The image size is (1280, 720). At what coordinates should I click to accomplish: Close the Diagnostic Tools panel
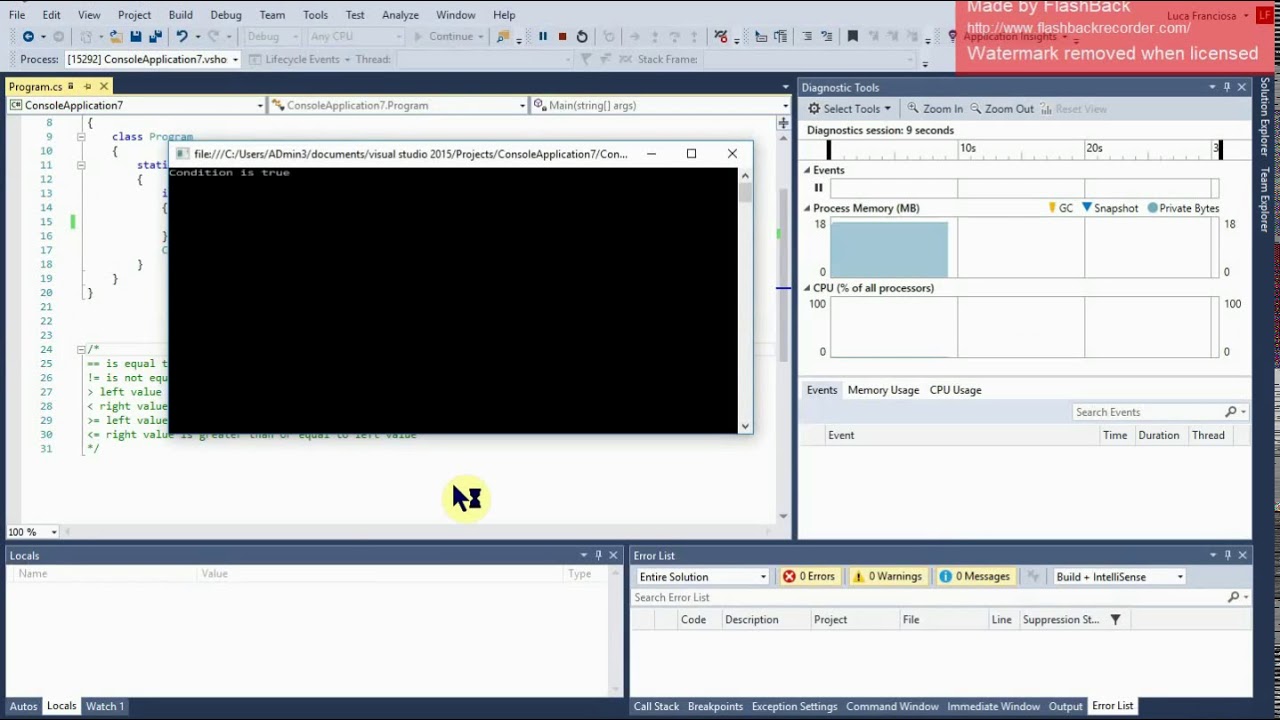[x=1242, y=87]
